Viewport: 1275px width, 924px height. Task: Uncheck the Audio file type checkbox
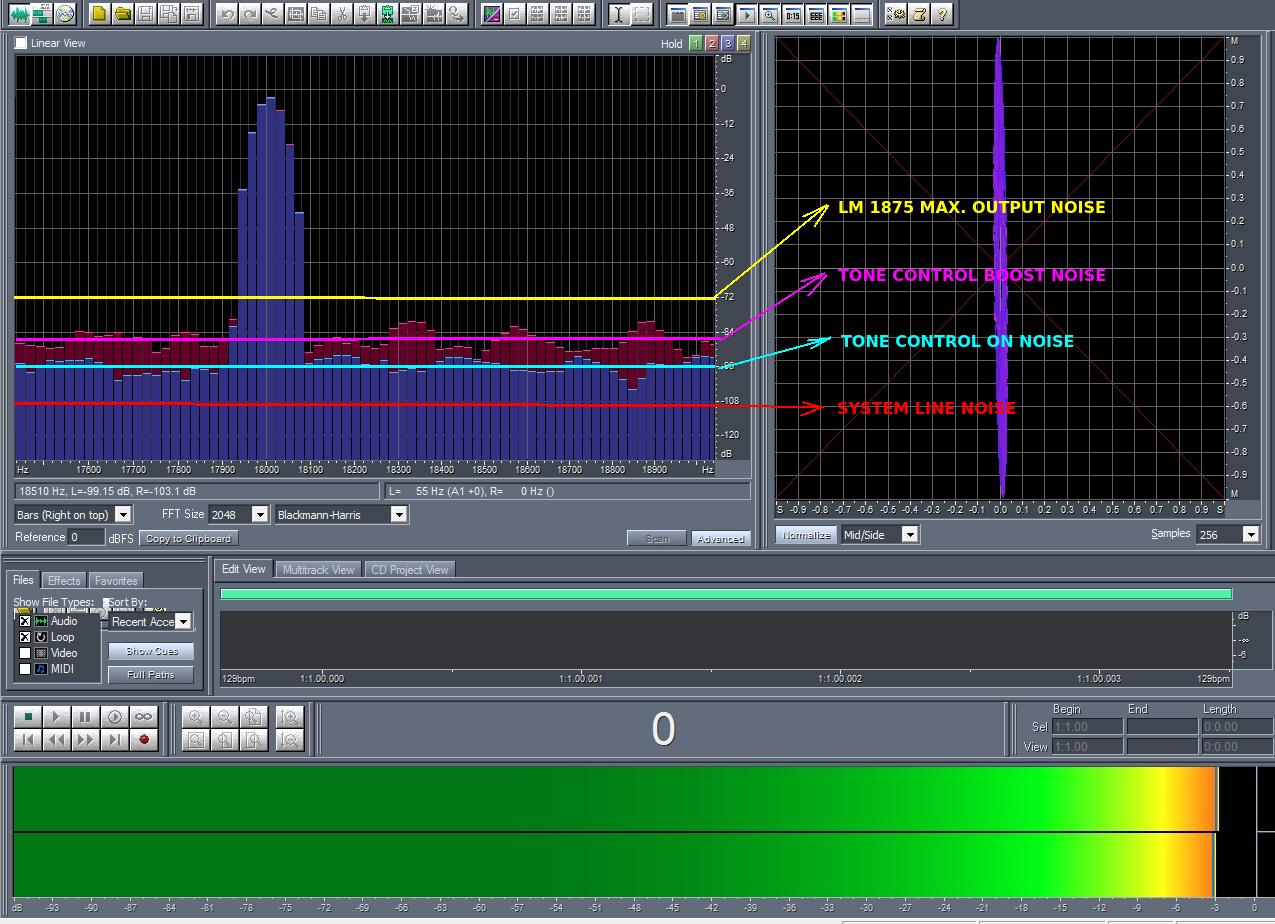[x=26, y=621]
